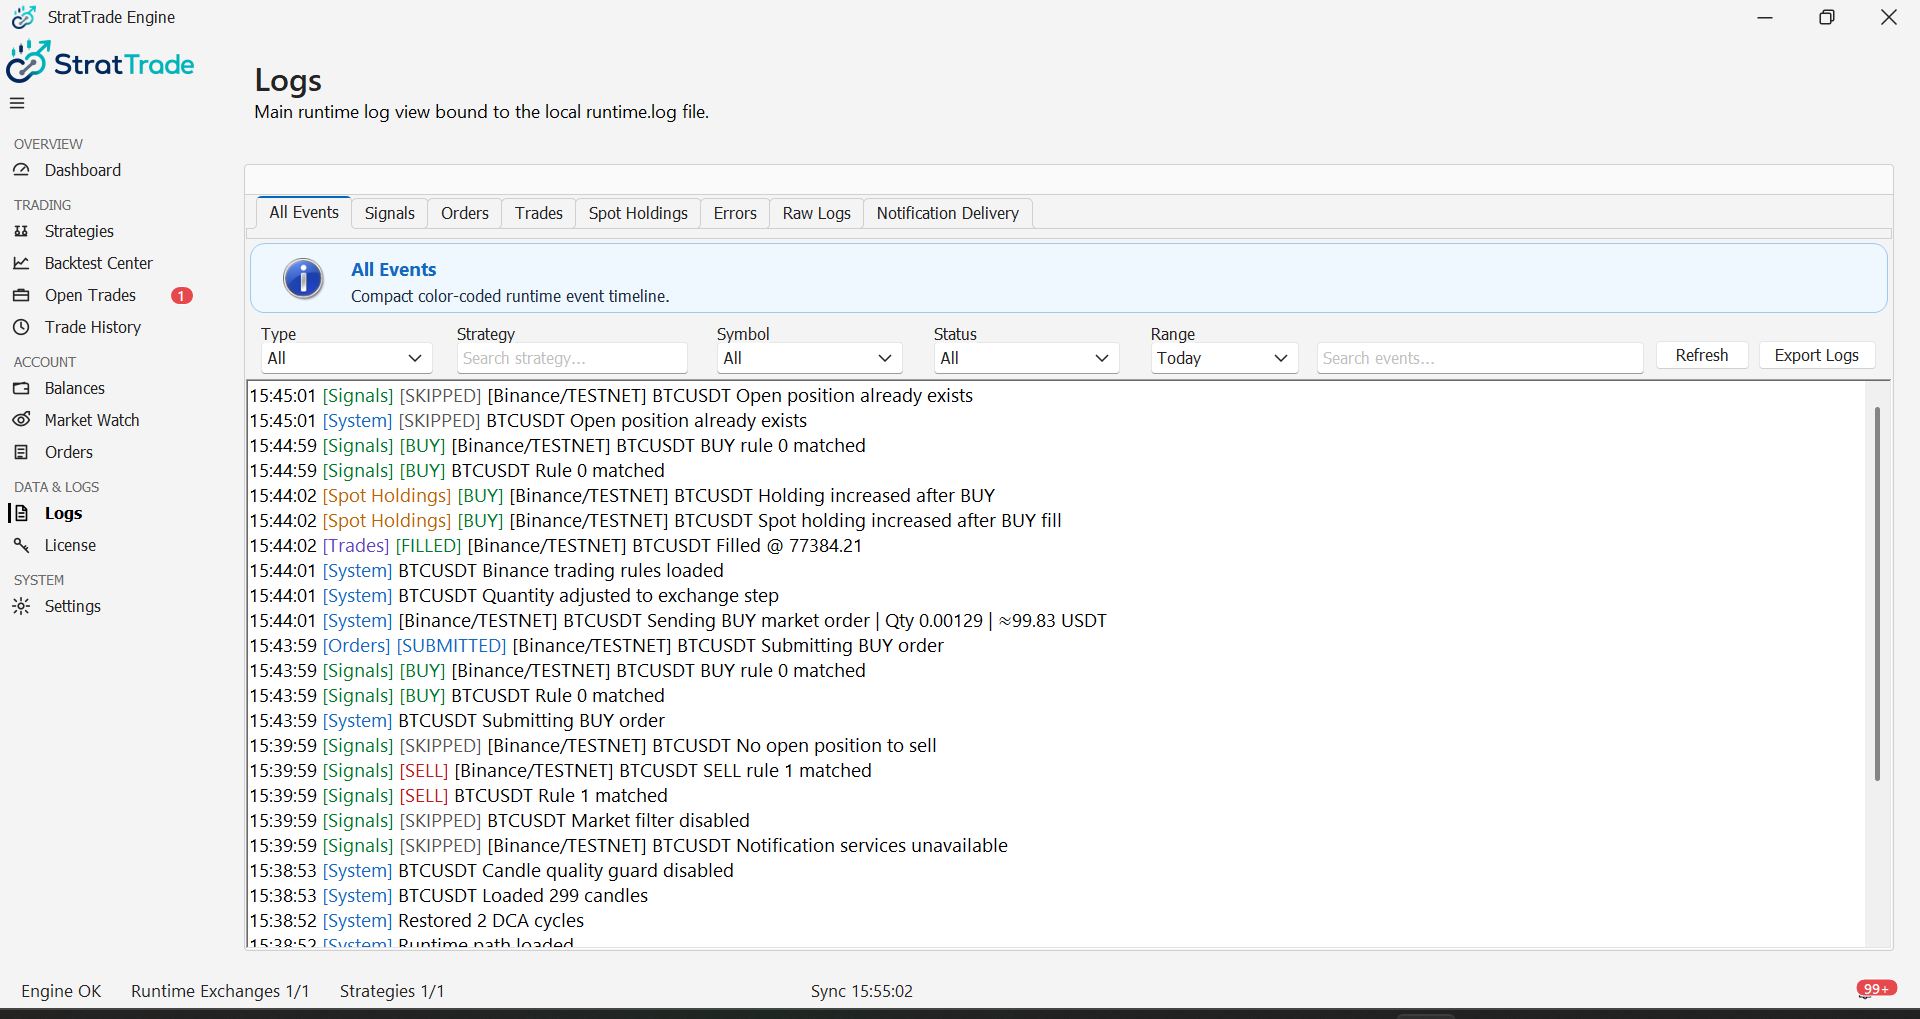Click the Runtime Exchanges 1/1 status
1920x1019 pixels.
[x=220, y=991]
